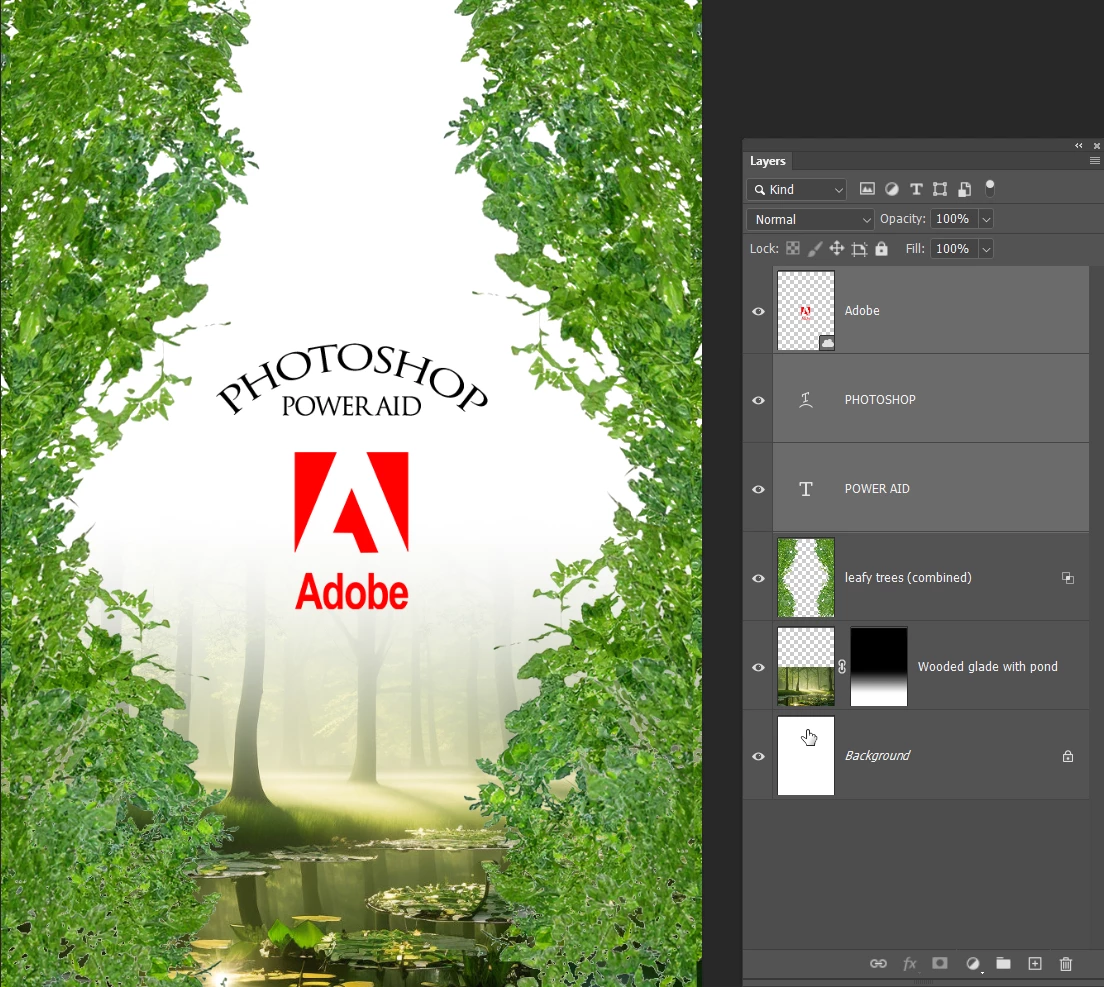Click the PHOTOSHOP warped text layer icon
Screen dimensions: 1104x987
coord(806,400)
